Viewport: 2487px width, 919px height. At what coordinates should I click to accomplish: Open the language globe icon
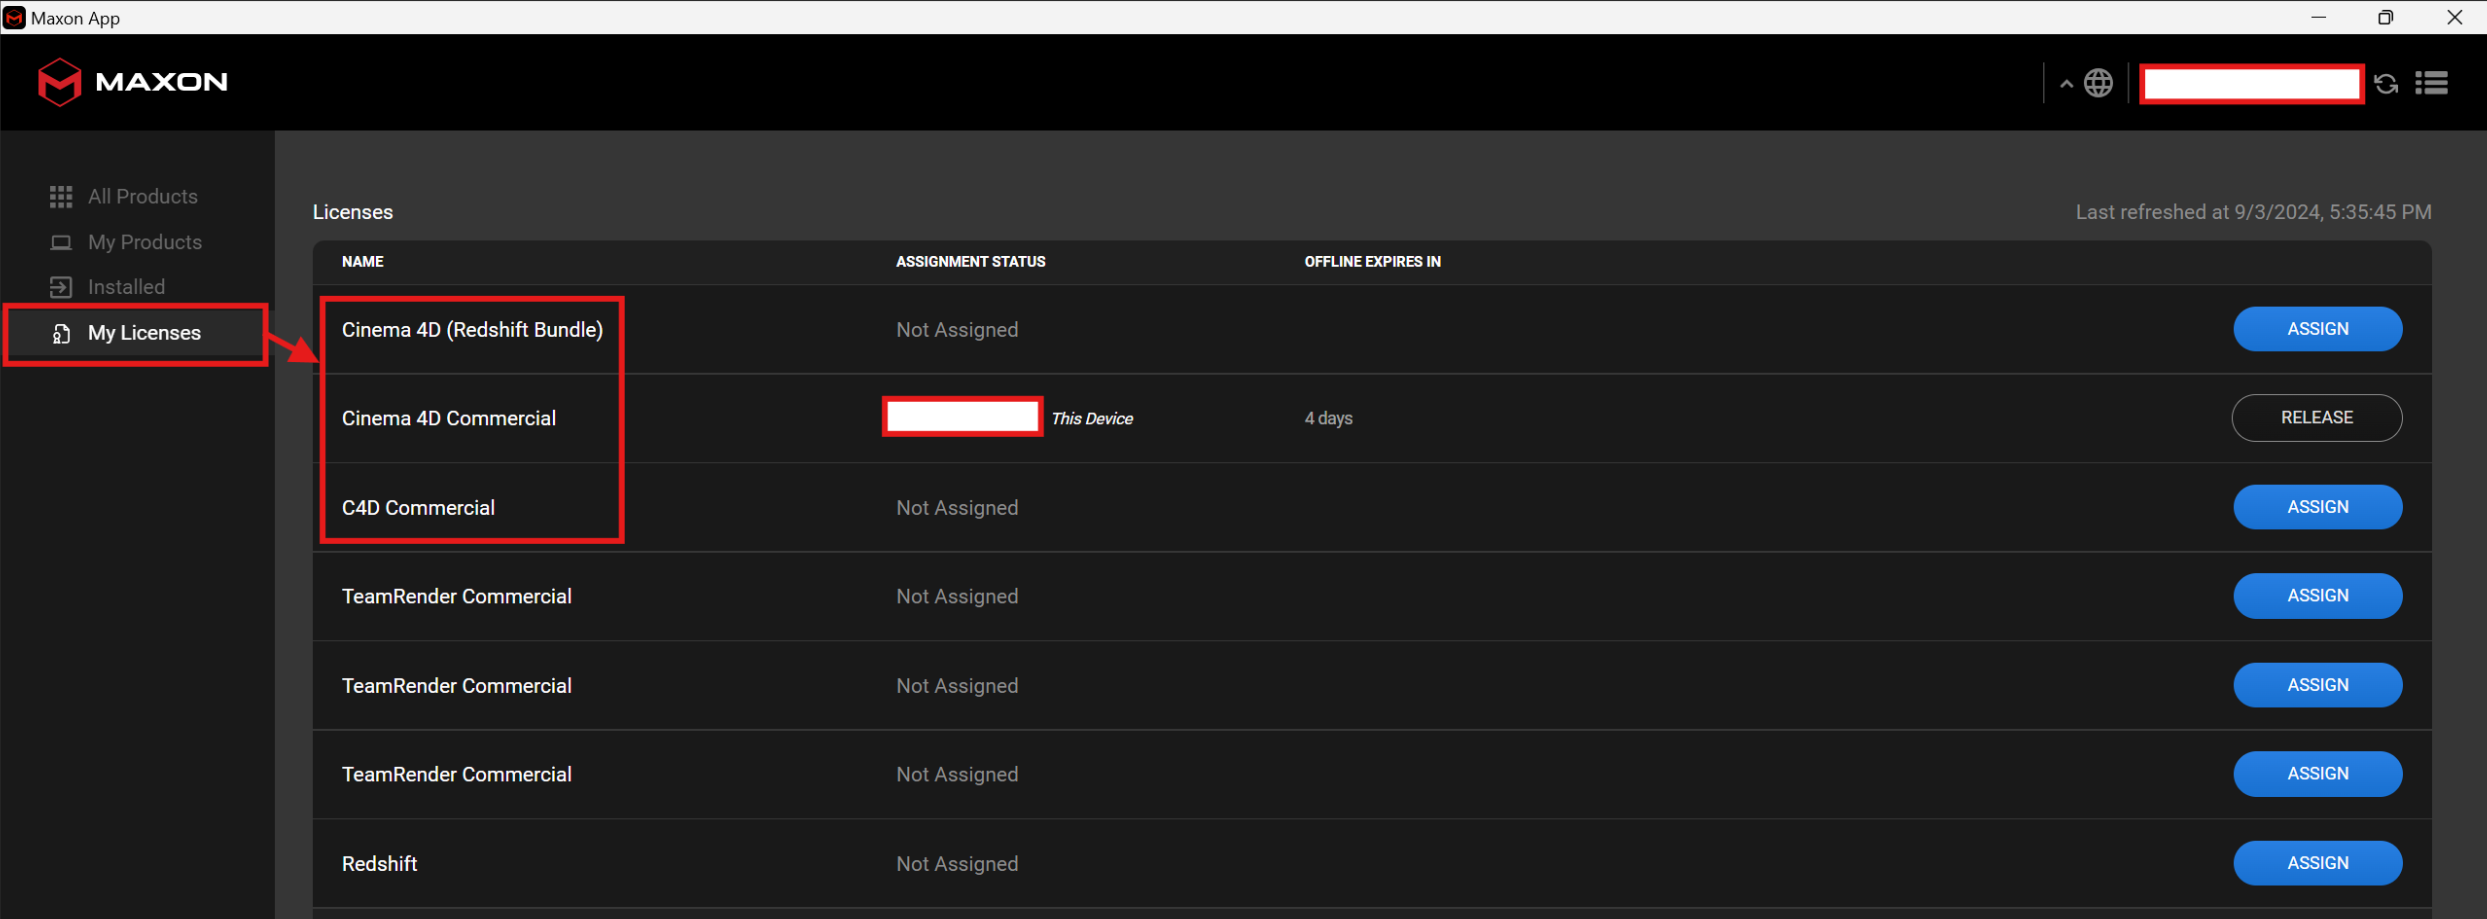point(2098,83)
